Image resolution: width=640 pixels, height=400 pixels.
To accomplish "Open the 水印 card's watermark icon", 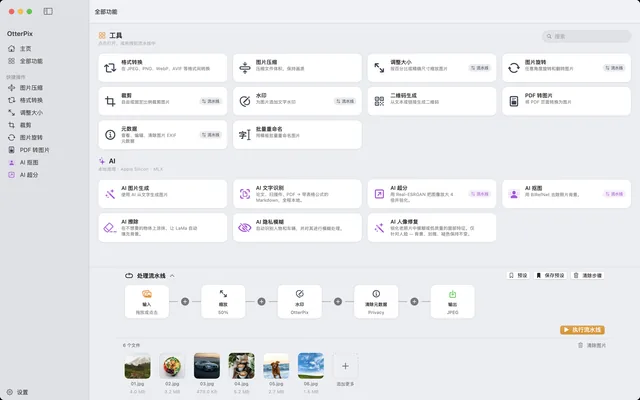I will [x=244, y=101].
